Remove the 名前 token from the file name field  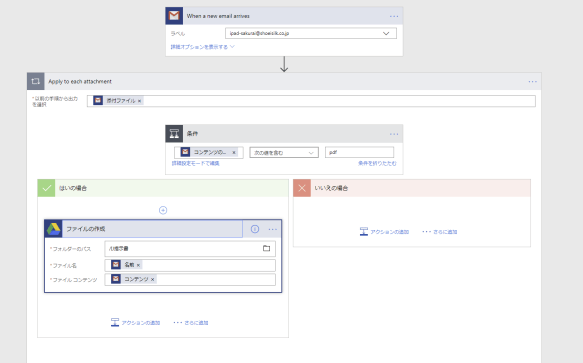[138, 265]
